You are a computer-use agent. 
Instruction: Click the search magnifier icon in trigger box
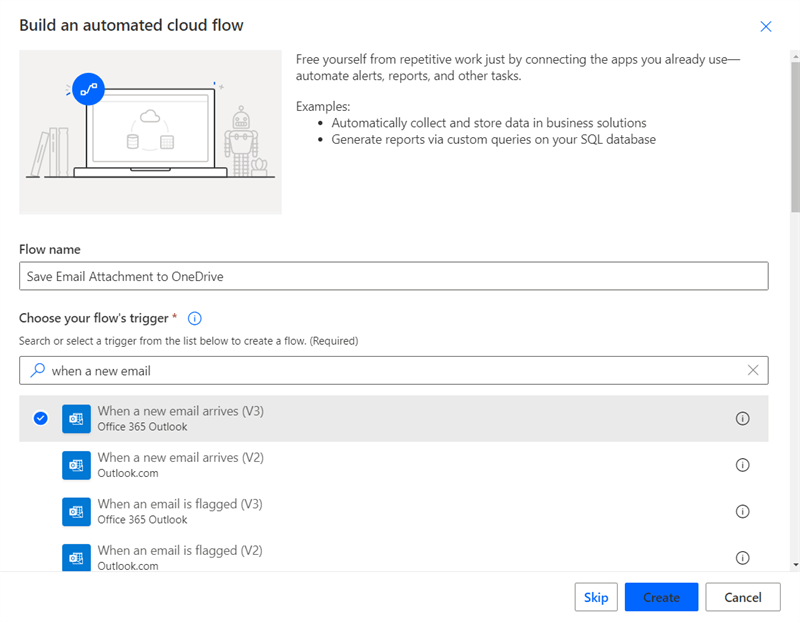point(38,371)
